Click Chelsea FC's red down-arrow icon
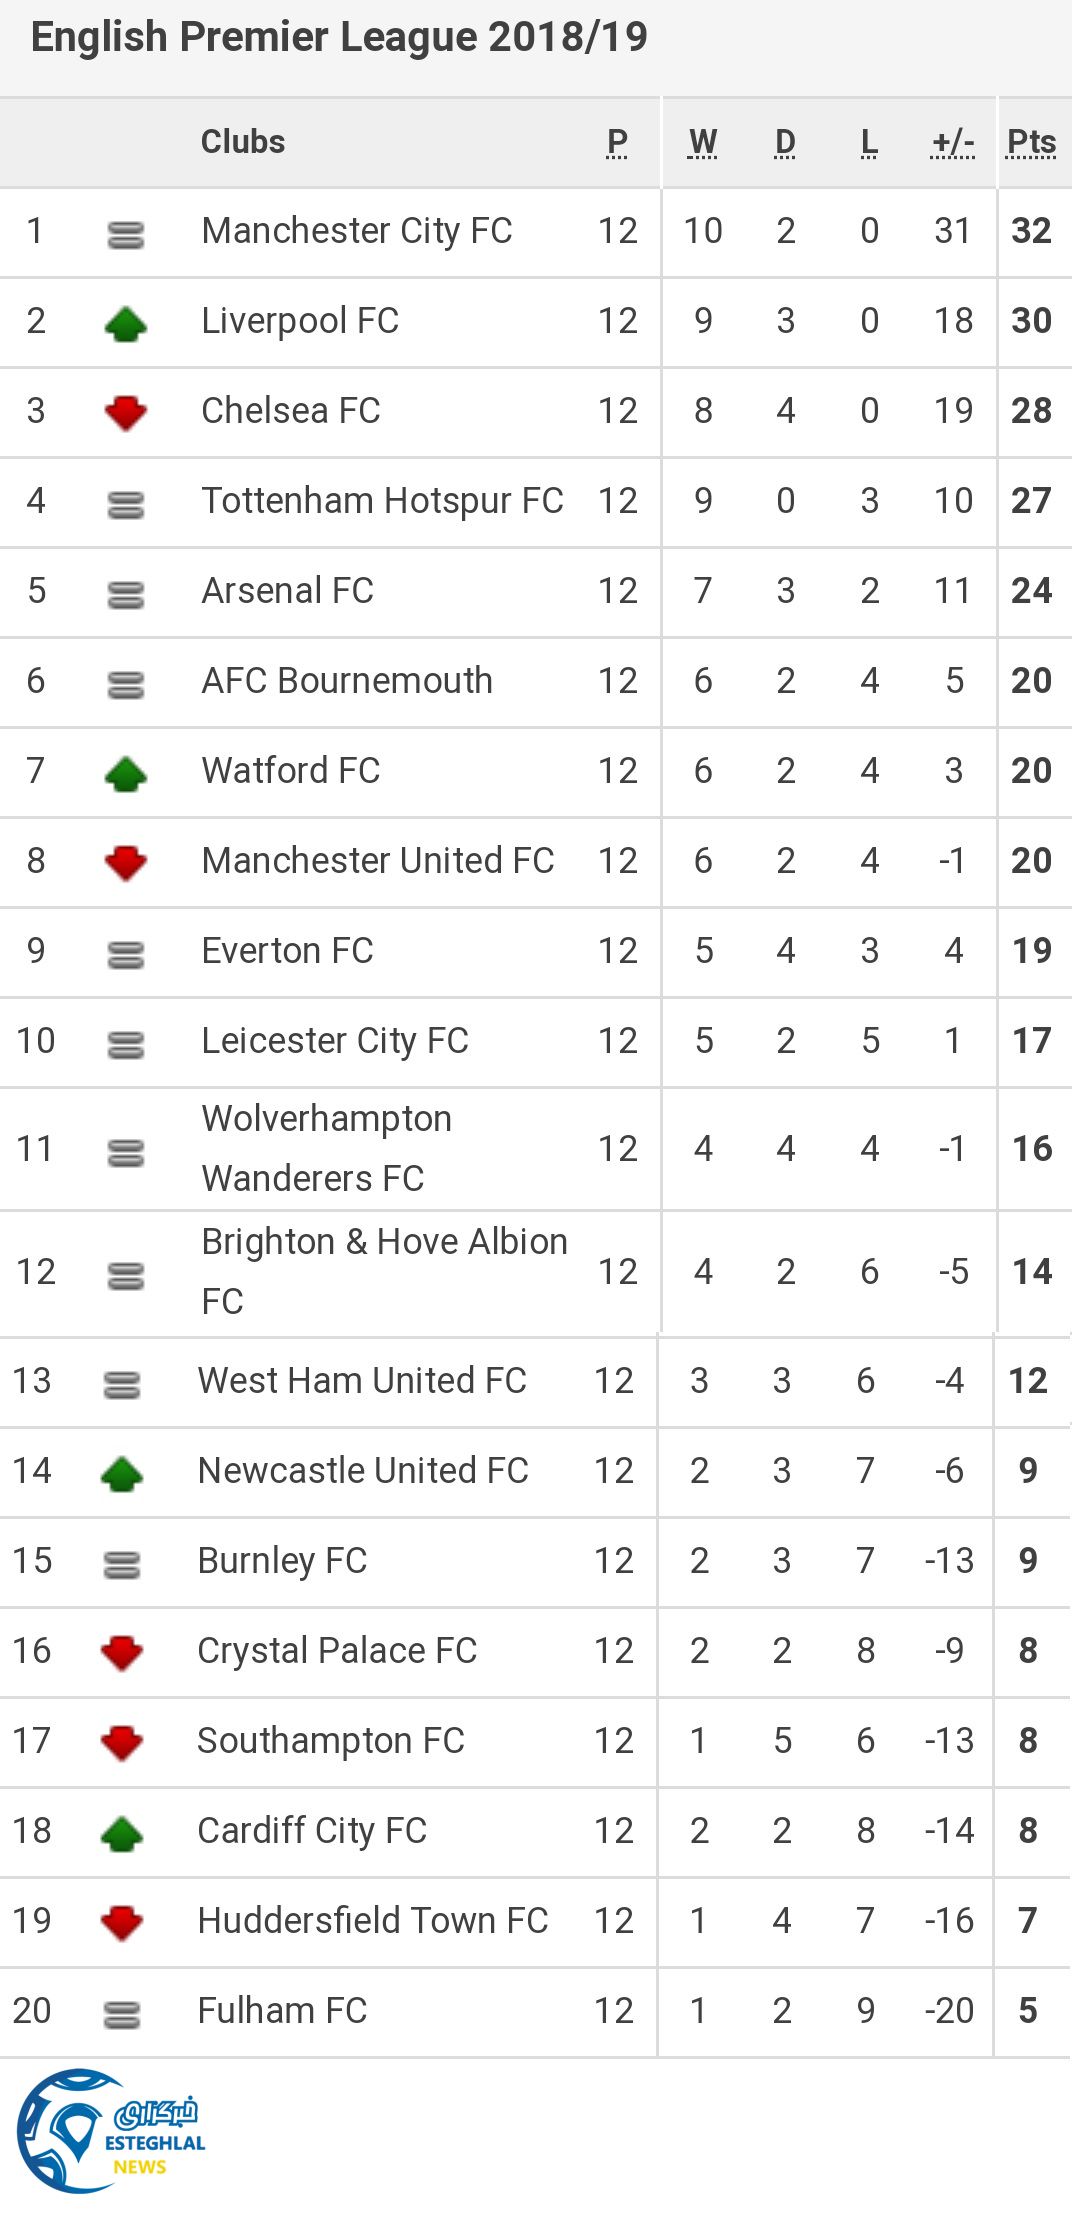The image size is (1072, 2224). 126,412
